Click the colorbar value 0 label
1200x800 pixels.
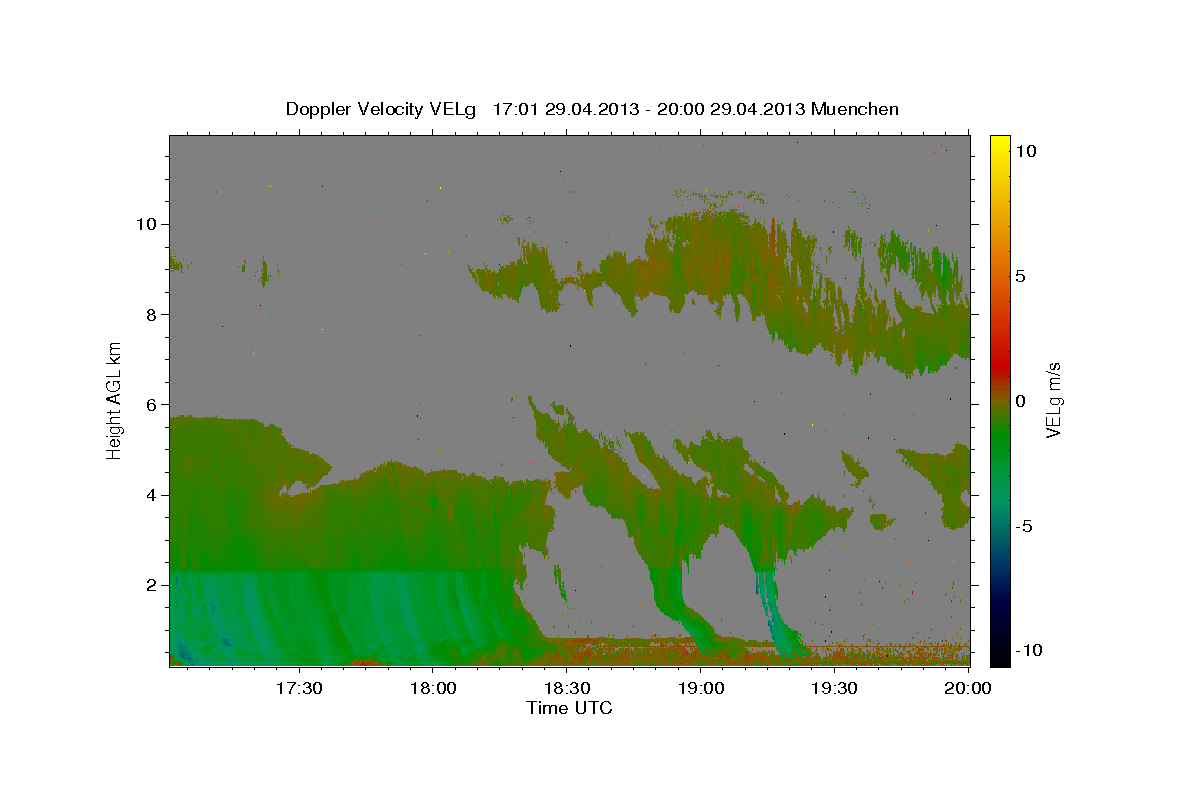pyautogui.click(x=1020, y=401)
